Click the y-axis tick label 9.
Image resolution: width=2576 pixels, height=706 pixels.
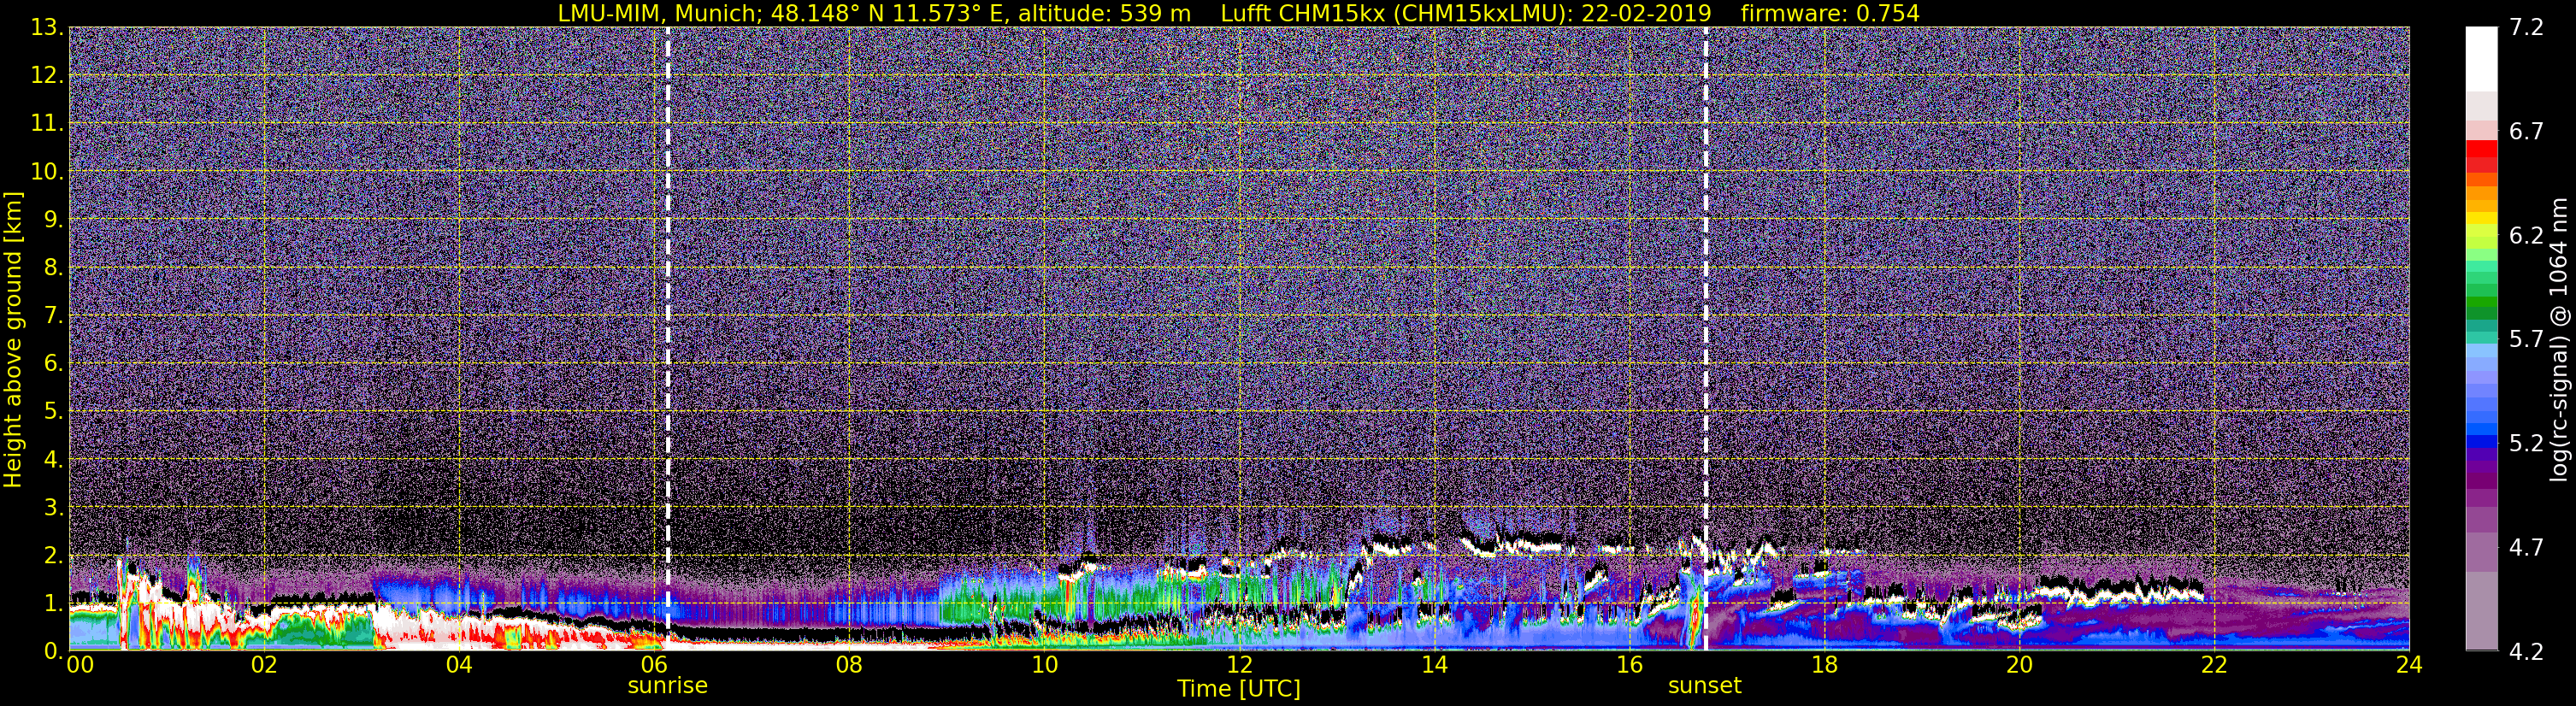coord(54,220)
